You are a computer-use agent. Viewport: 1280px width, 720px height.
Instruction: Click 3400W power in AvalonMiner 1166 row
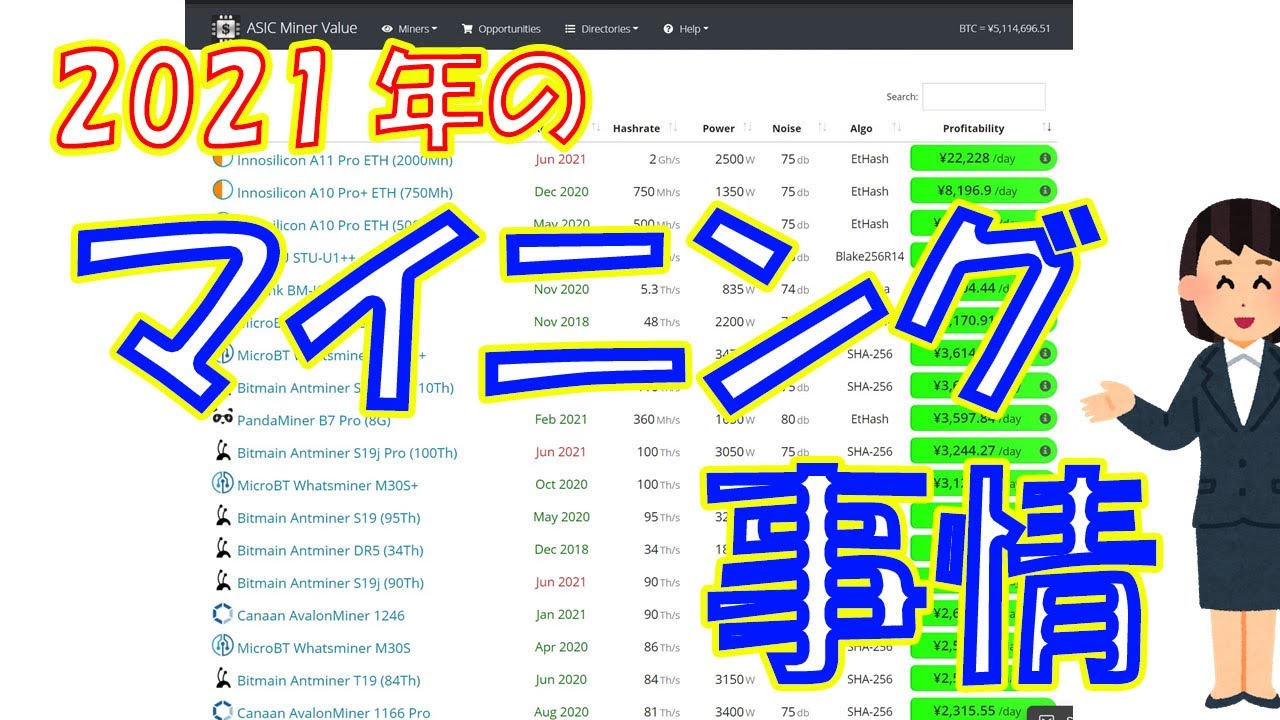(735, 712)
